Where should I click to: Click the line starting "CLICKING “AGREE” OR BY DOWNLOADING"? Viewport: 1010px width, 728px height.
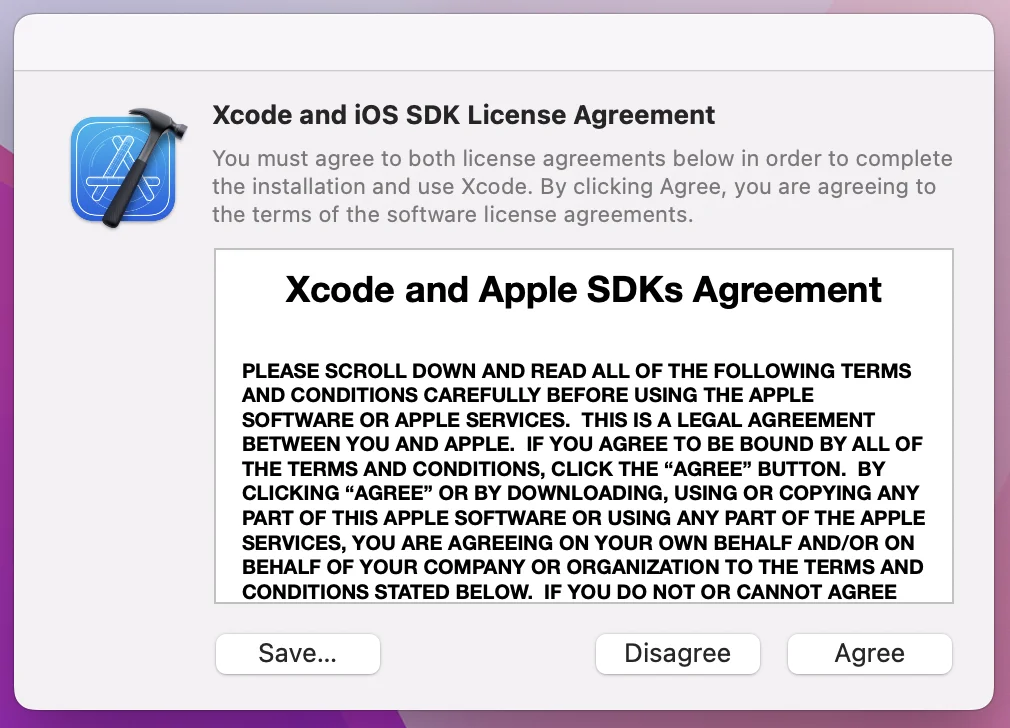tap(580, 494)
